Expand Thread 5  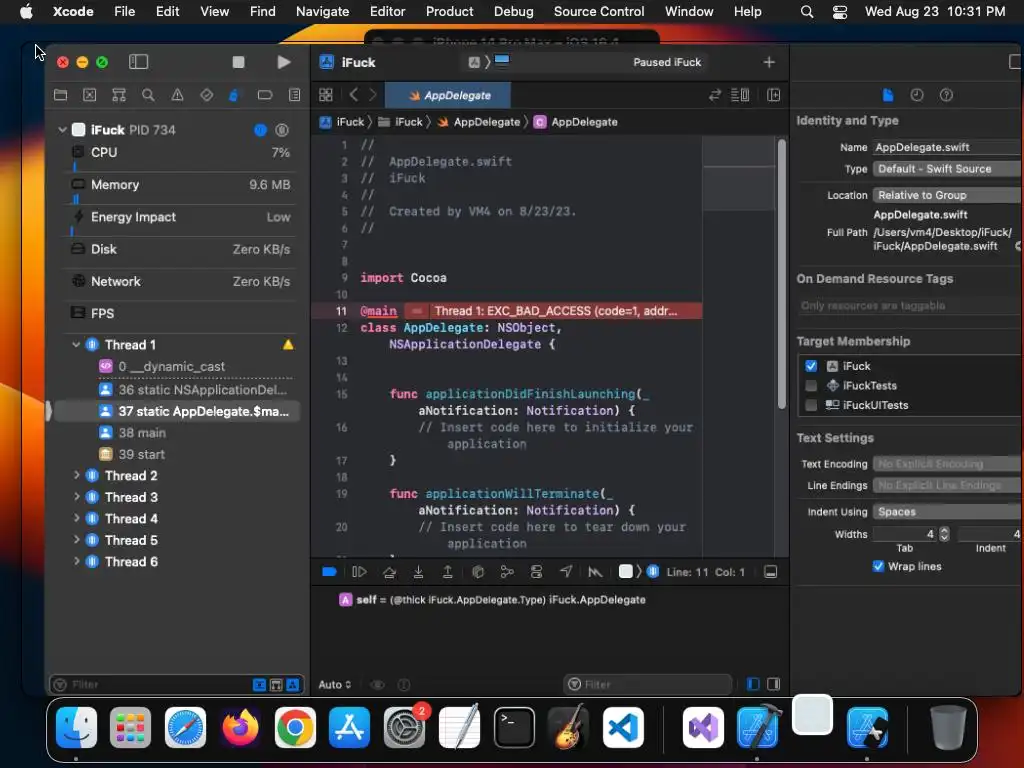point(76,540)
